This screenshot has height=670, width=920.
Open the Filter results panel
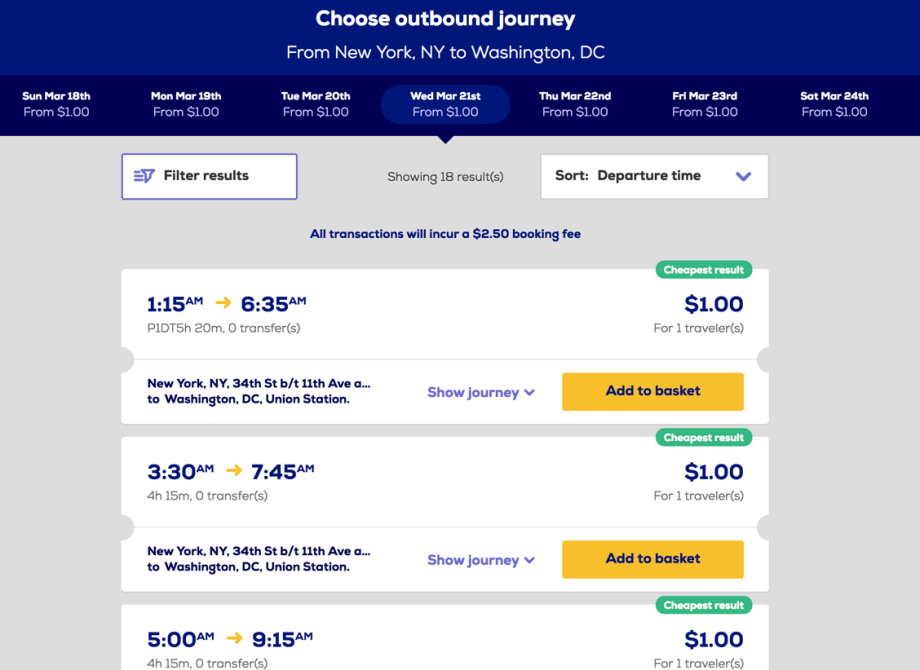click(x=209, y=176)
